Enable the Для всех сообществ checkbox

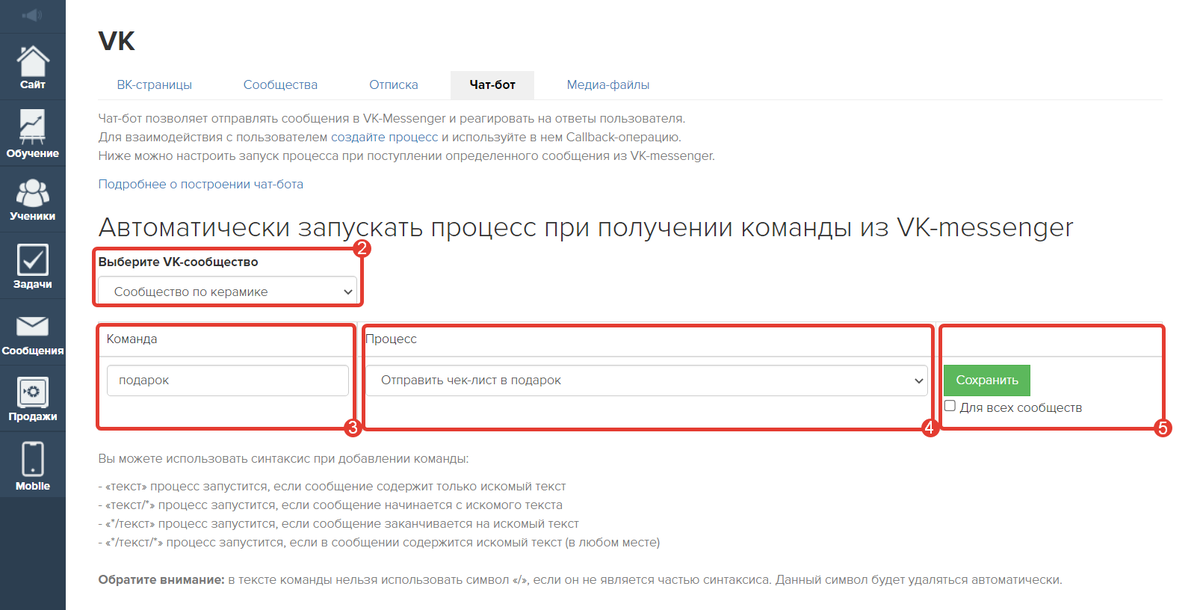coord(950,406)
